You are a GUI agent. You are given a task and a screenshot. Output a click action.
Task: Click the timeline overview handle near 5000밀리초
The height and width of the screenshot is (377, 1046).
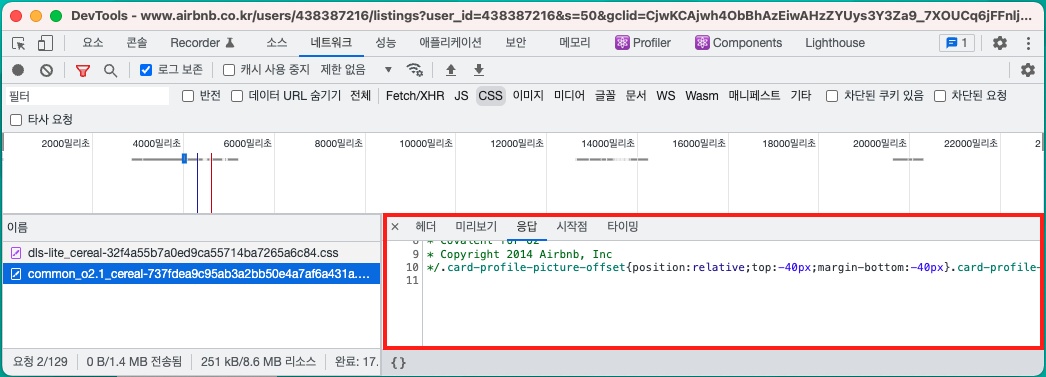[183, 158]
